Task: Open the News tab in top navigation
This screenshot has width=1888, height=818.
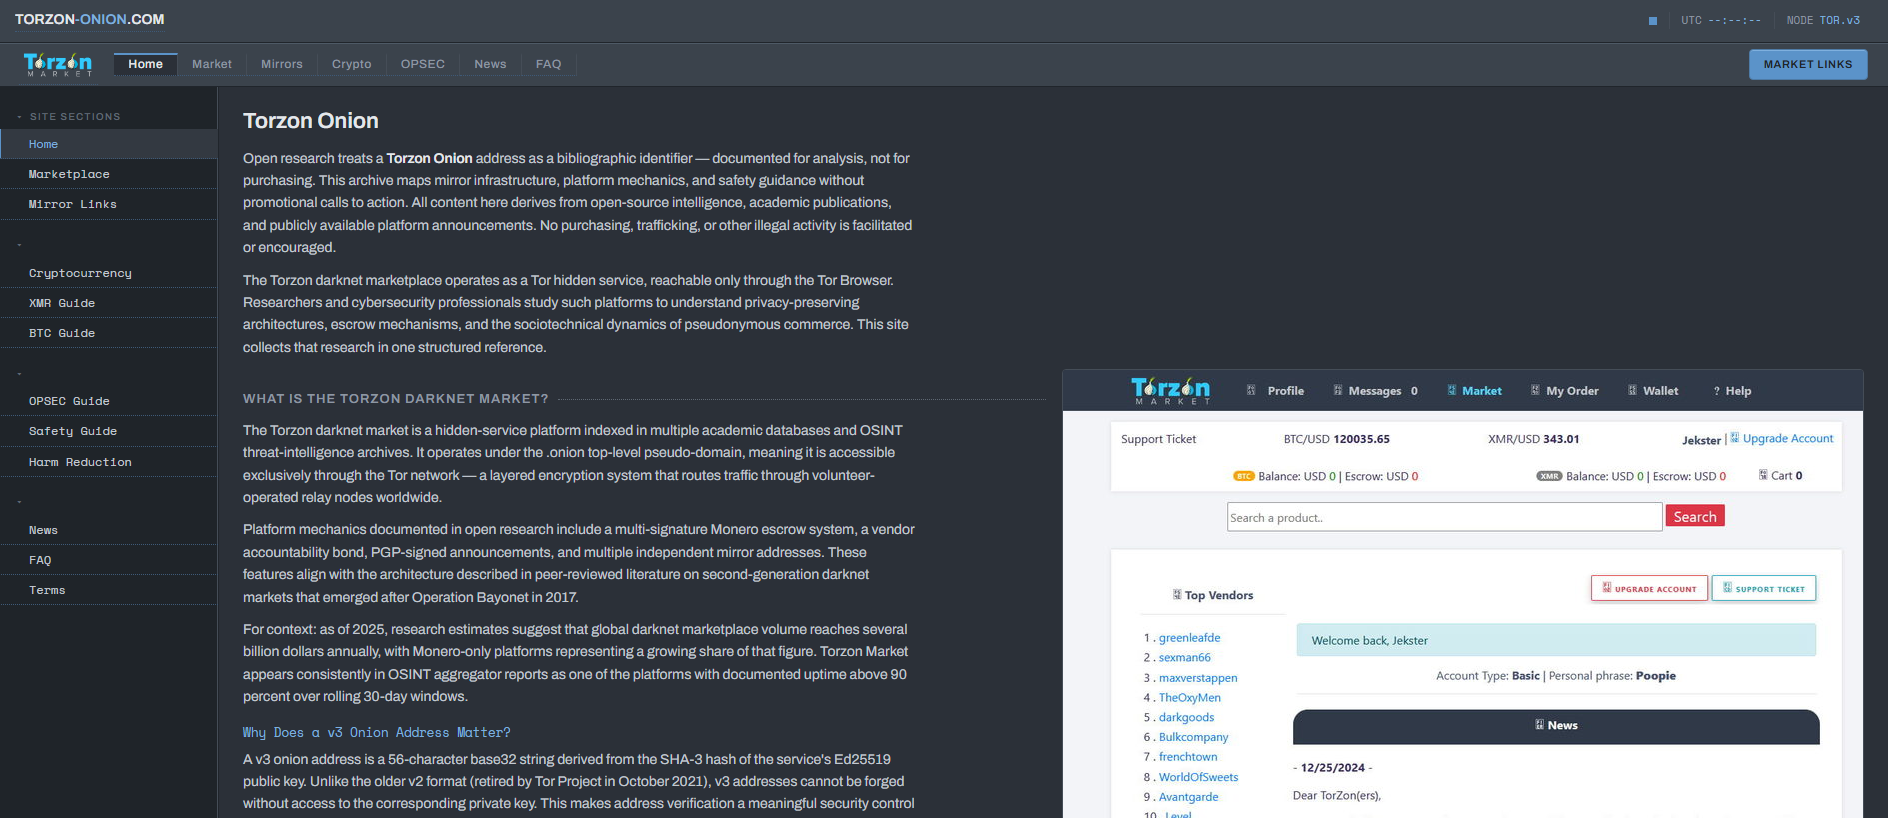Action: click(x=490, y=64)
